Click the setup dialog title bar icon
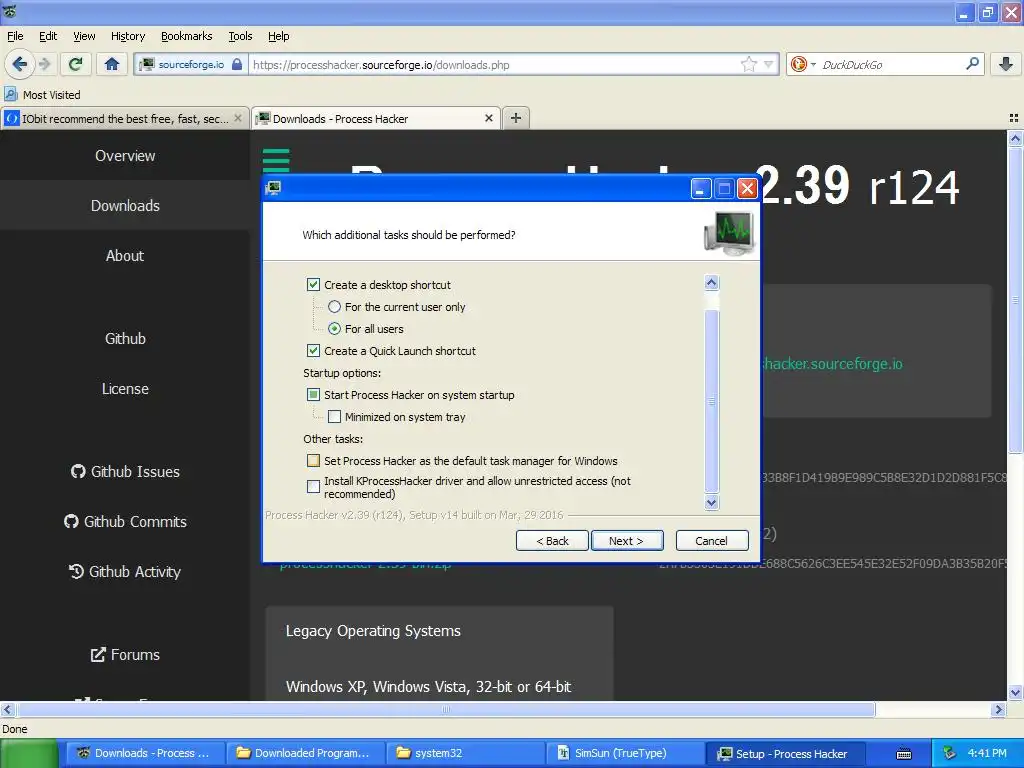The width and height of the screenshot is (1024, 768). (x=274, y=188)
